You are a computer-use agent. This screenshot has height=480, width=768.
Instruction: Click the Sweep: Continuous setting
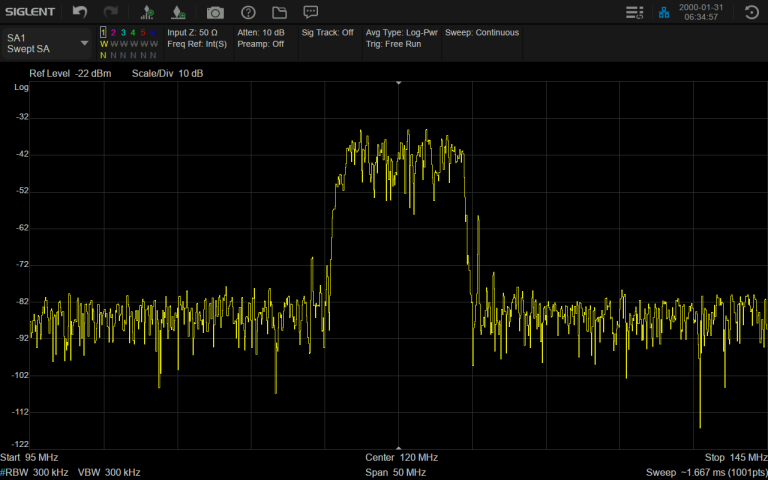coord(482,32)
